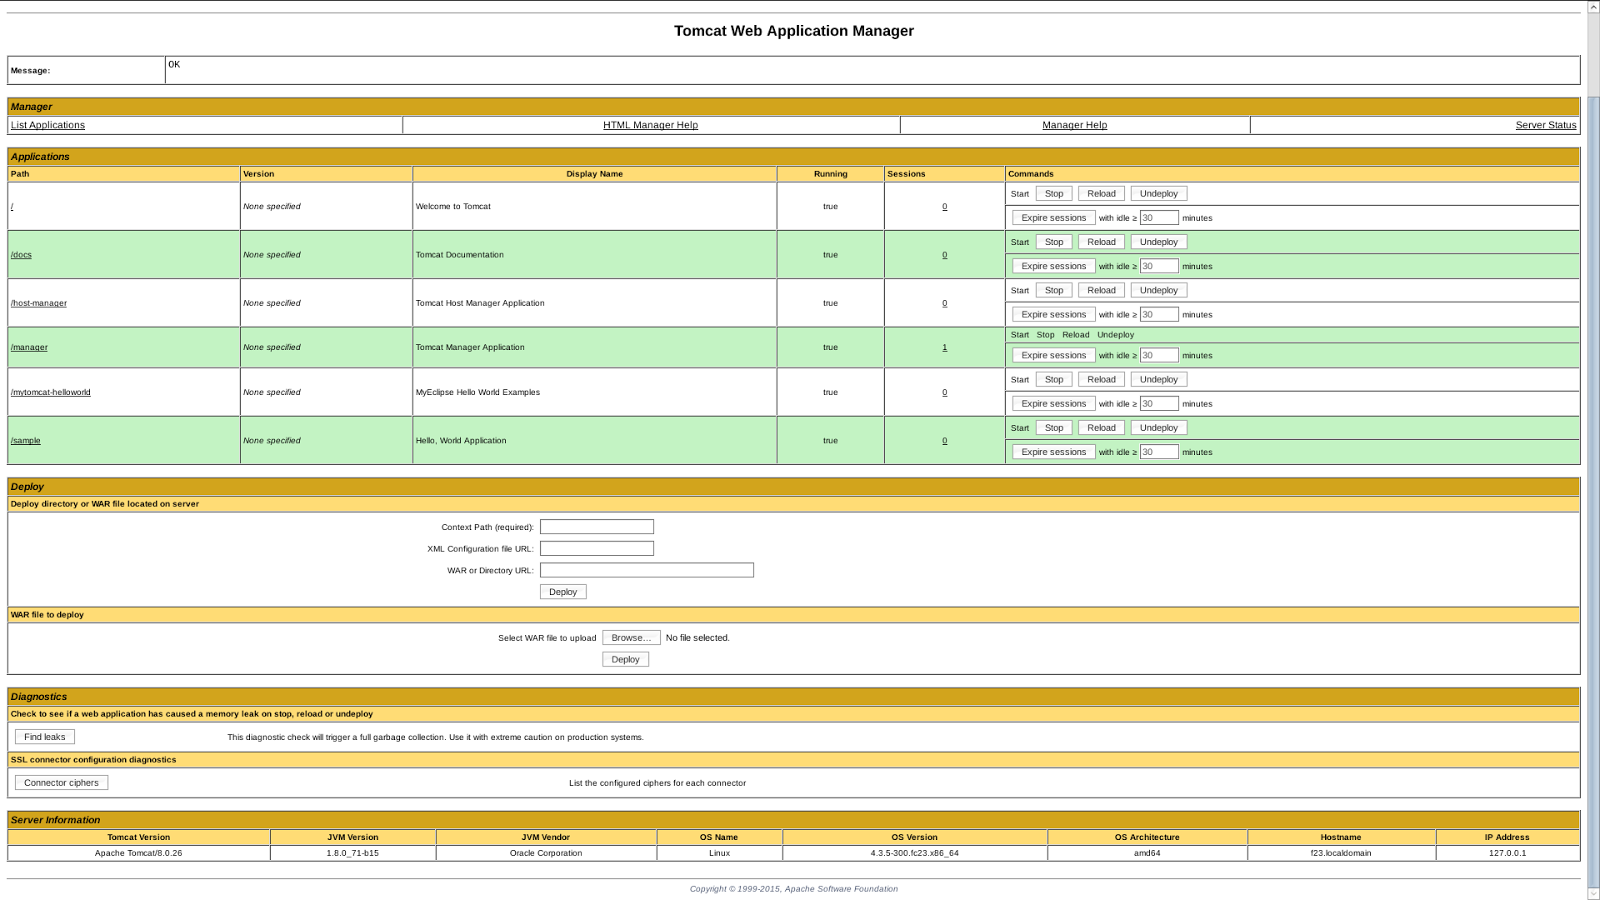This screenshot has width=1600, height=900.
Task: Undeploy the /sample application
Action: (1159, 428)
